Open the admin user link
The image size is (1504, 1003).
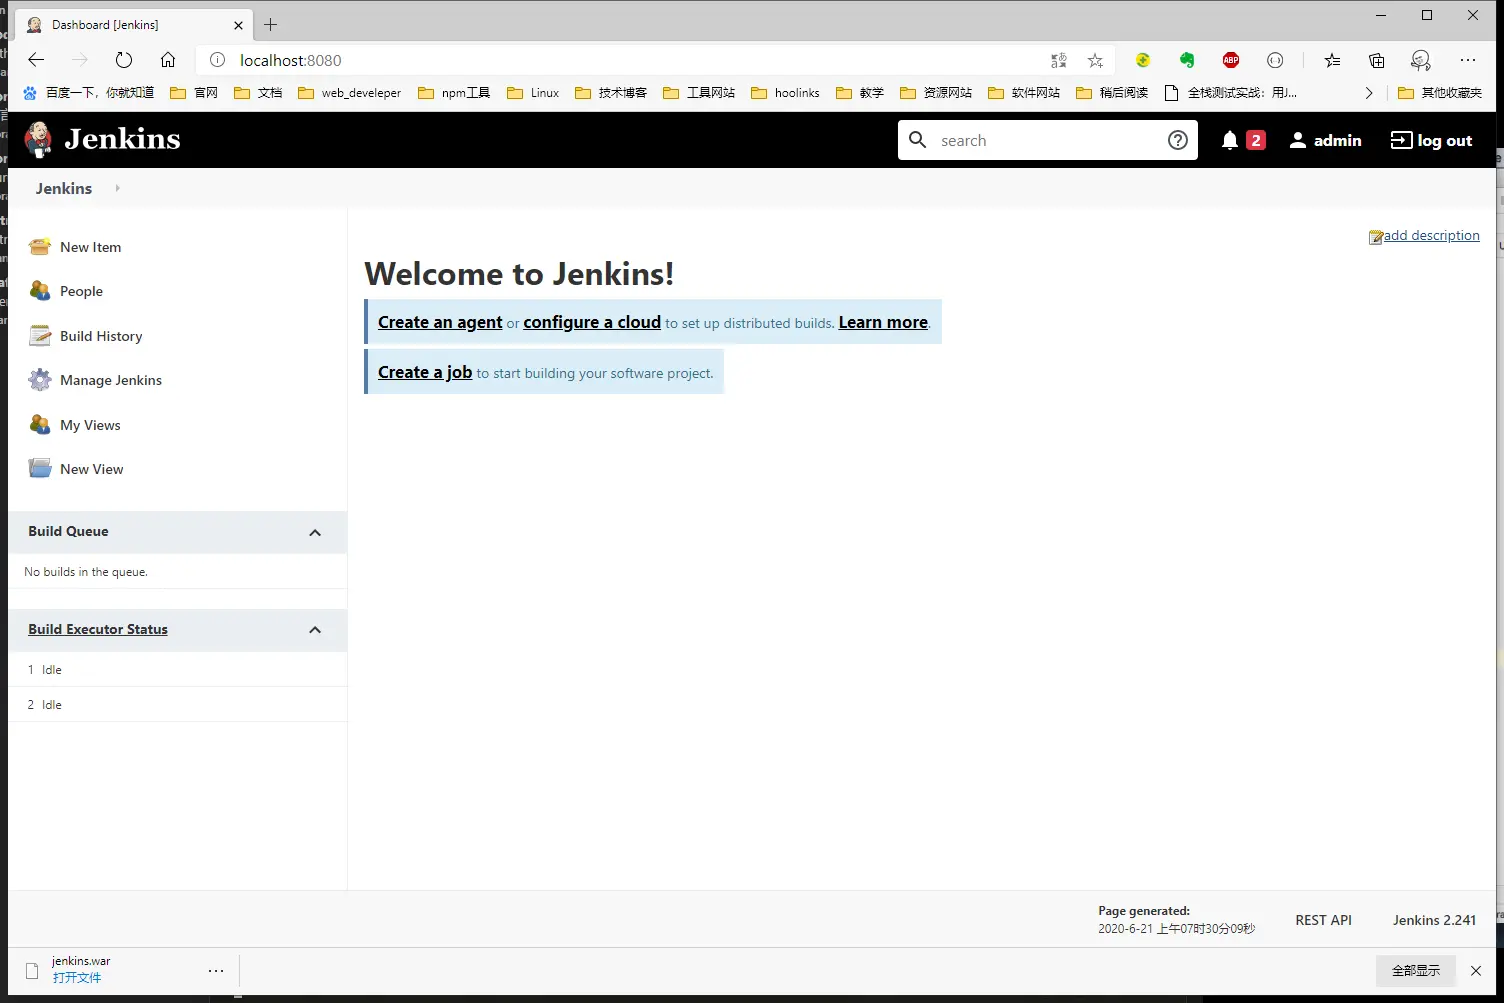pos(1325,140)
